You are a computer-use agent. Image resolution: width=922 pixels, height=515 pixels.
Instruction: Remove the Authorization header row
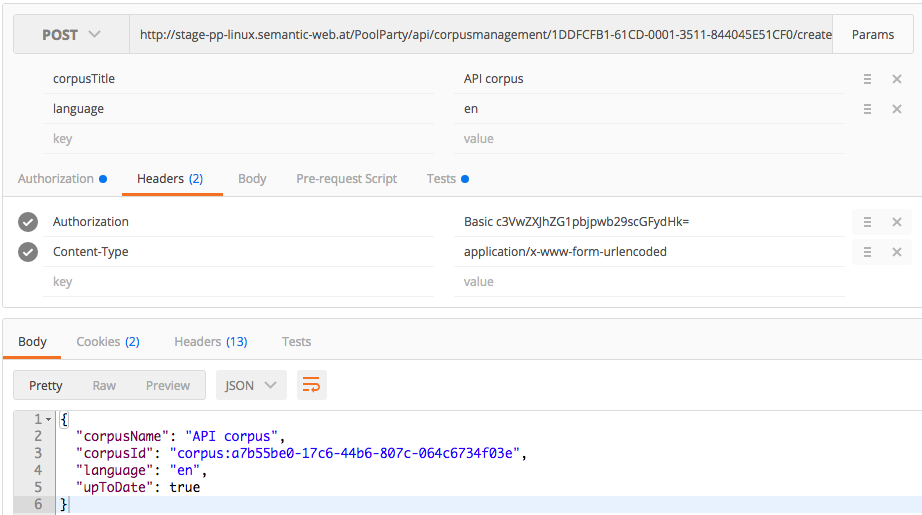[x=897, y=222]
